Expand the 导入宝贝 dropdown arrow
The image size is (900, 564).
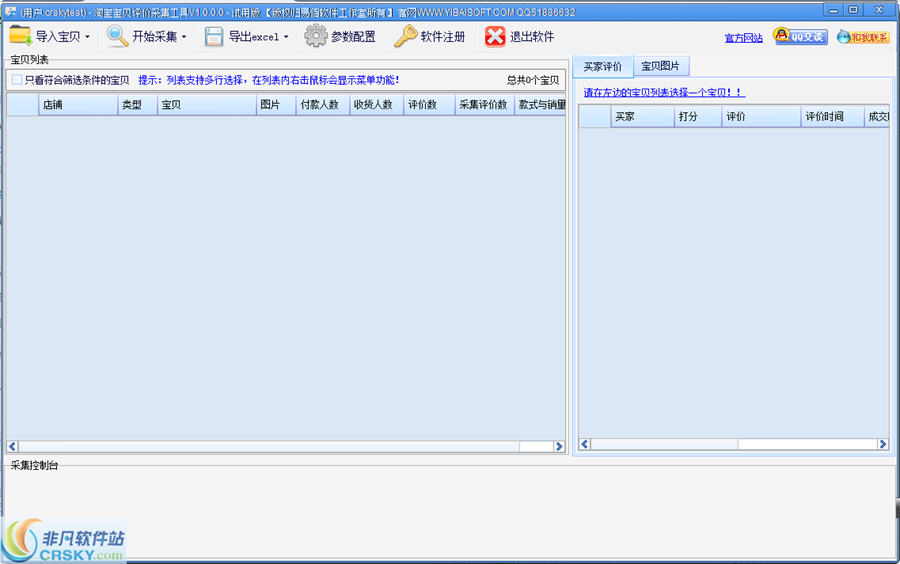coord(87,37)
